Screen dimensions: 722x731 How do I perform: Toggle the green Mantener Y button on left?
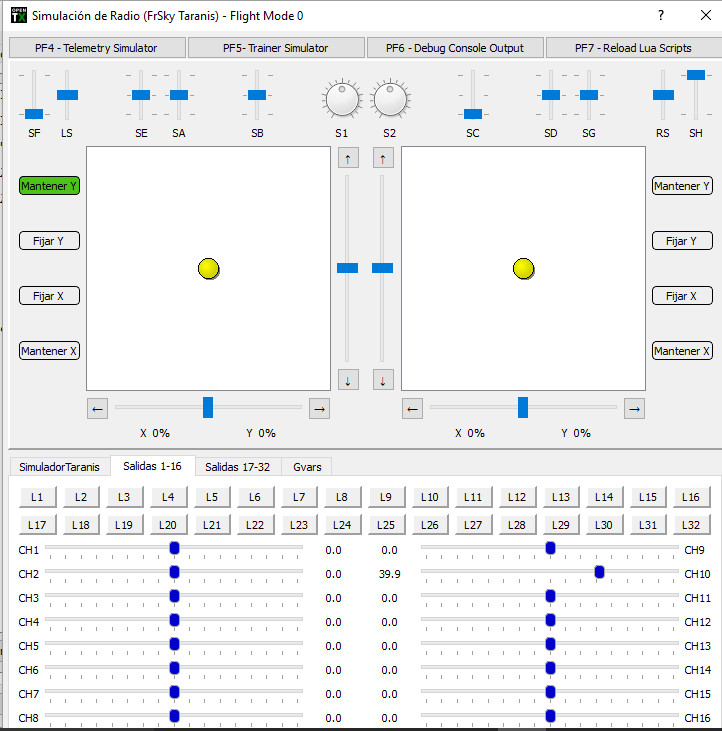[x=49, y=186]
